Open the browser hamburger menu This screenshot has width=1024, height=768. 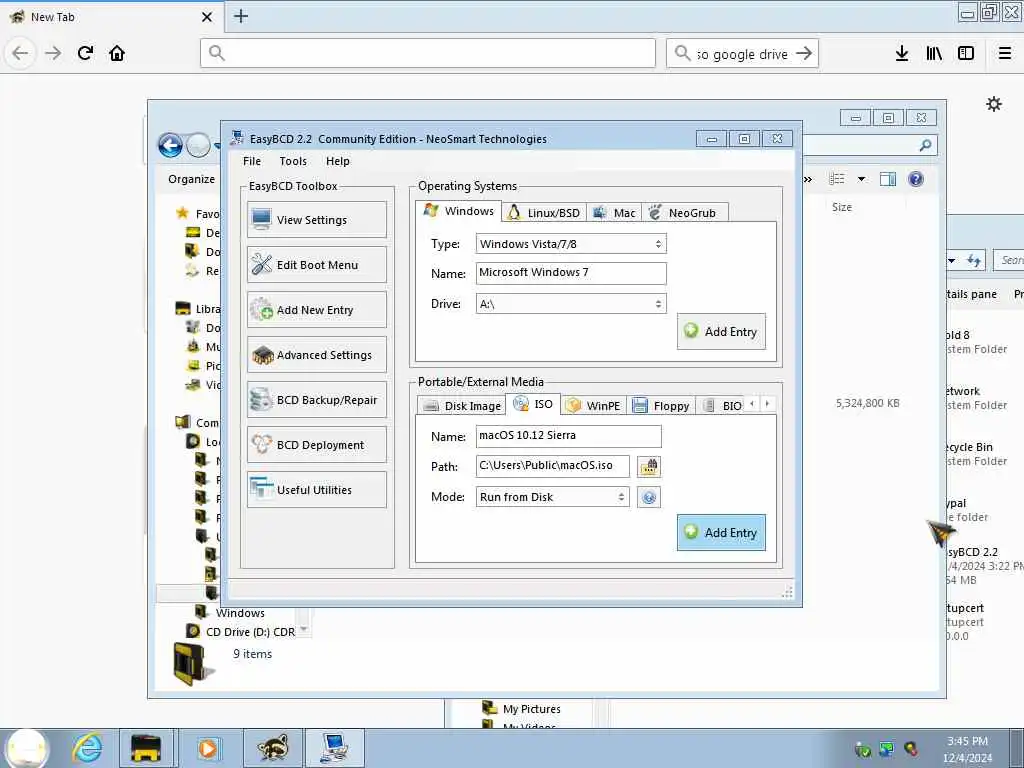(x=1005, y=53)
